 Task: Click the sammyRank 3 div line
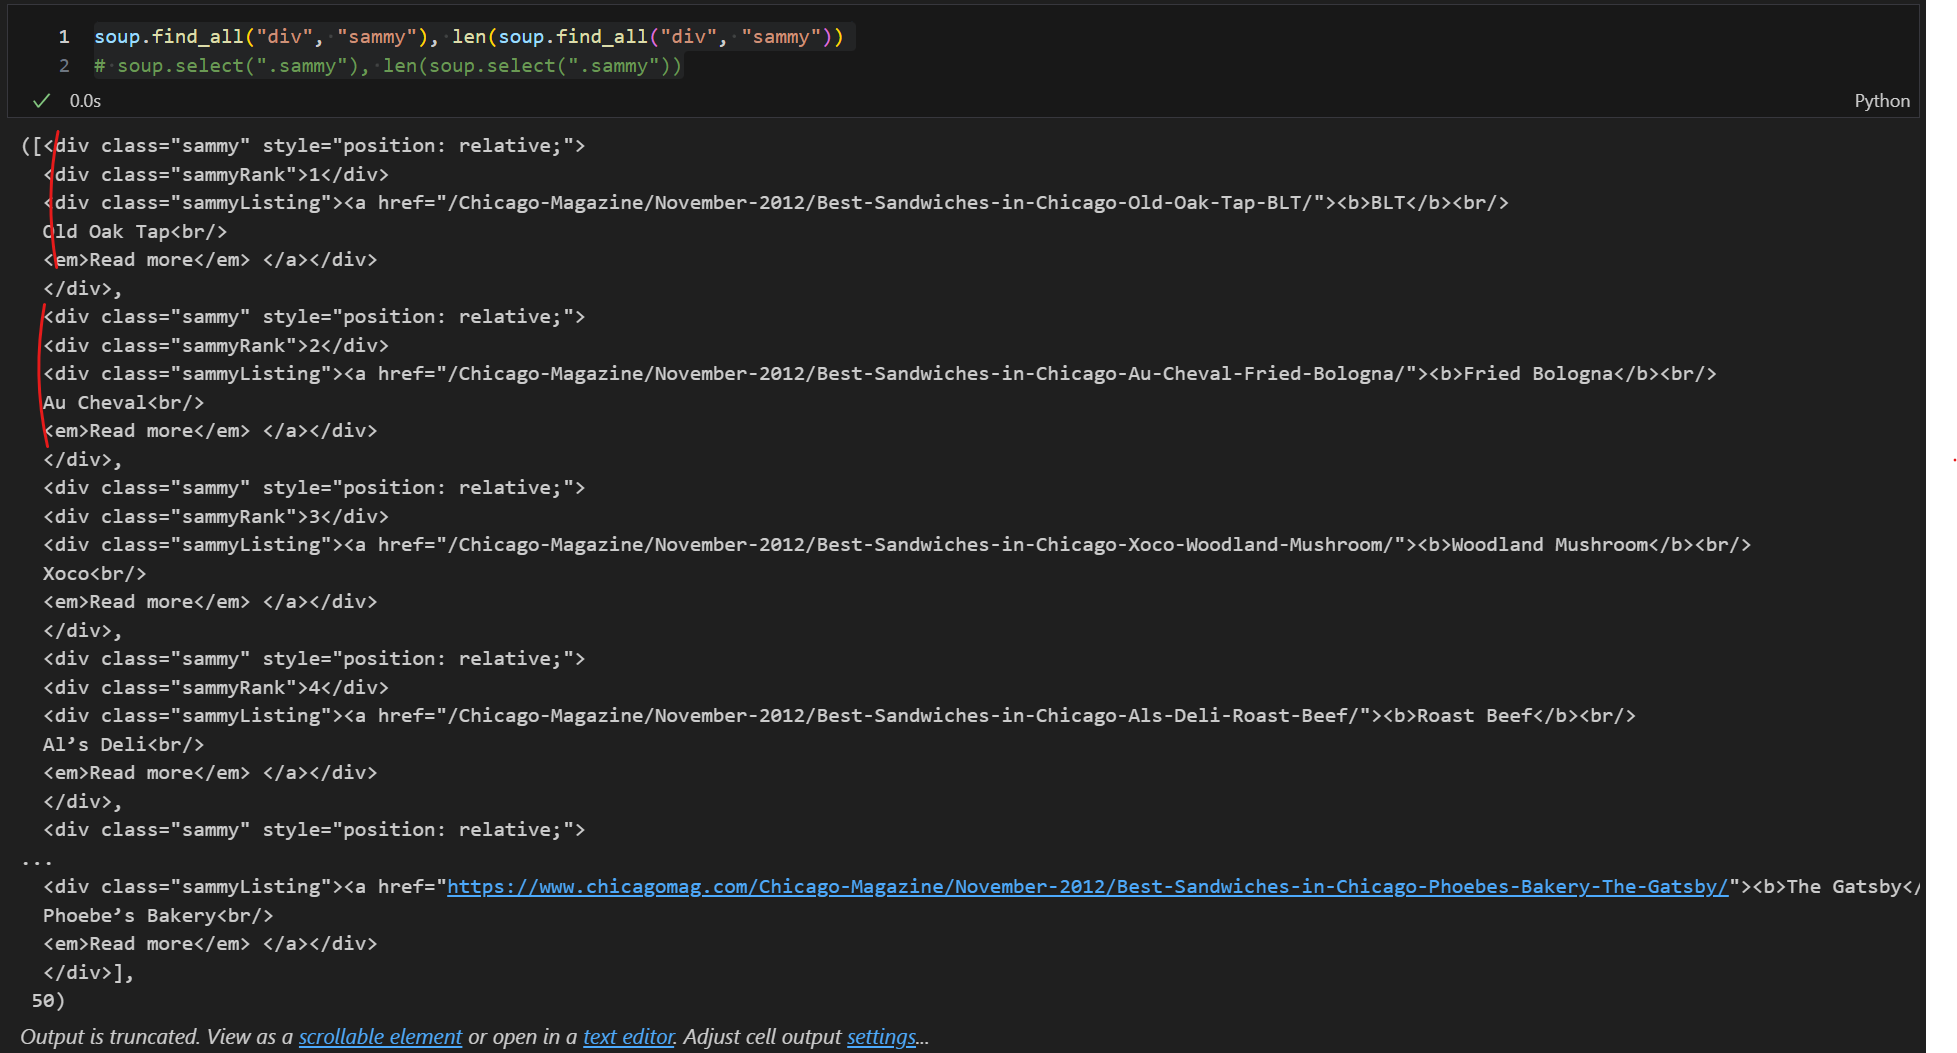coord(216,517)
